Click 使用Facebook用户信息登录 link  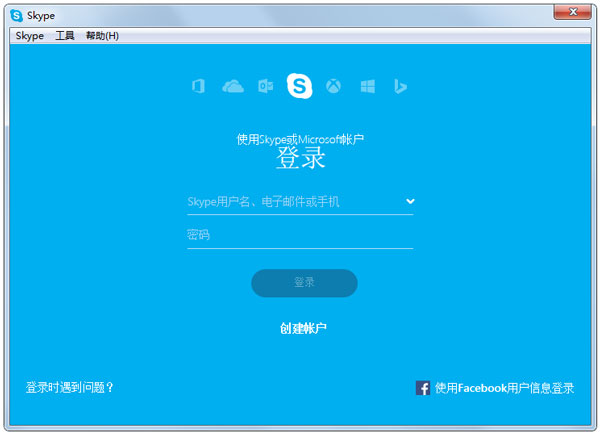click(504, 388)
